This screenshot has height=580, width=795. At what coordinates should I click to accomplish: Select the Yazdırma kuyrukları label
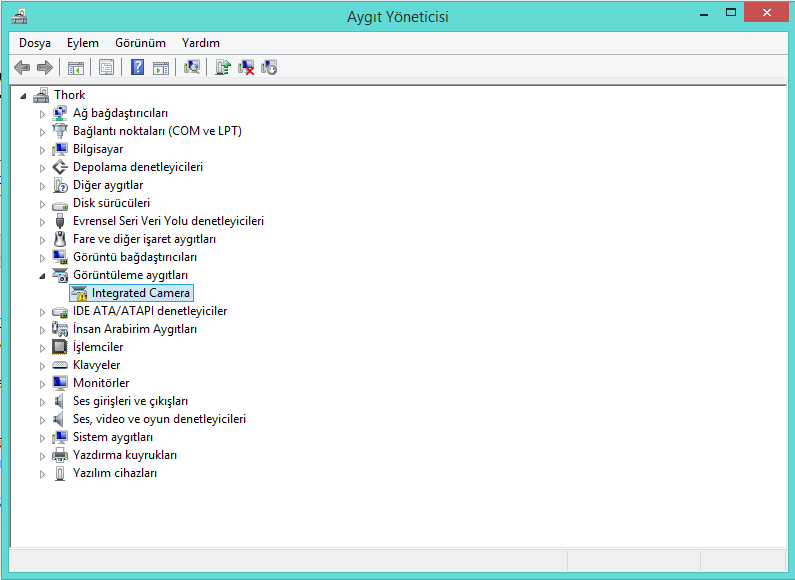point(125,455)
